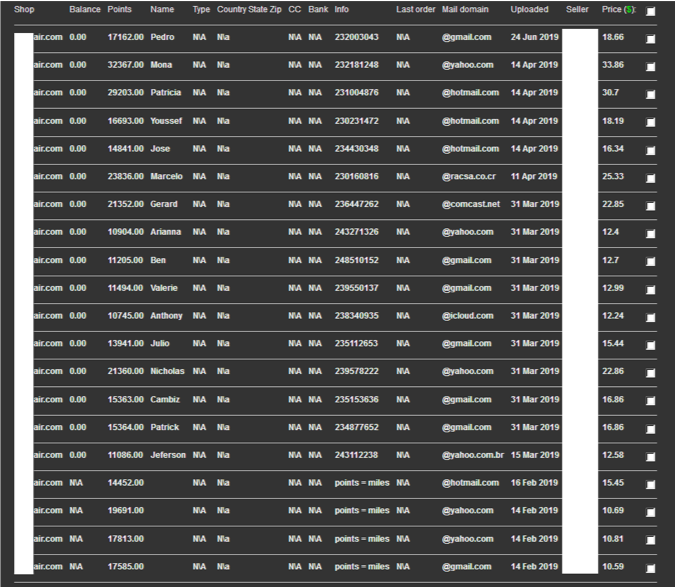Tick checkbox for the 14452.00 points row
The height and width of the screenshot is (587, 675).
(651, 485)
